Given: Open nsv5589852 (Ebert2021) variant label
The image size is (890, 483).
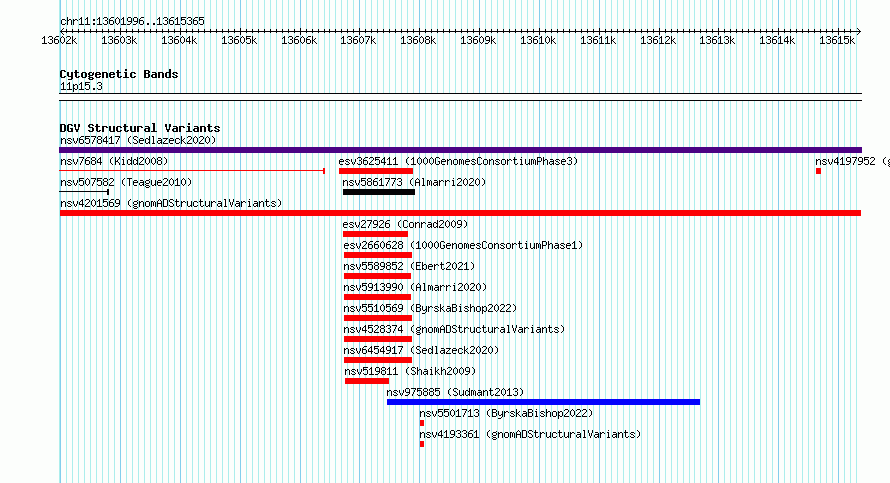Looking at the screenshot, I should 409,266.
